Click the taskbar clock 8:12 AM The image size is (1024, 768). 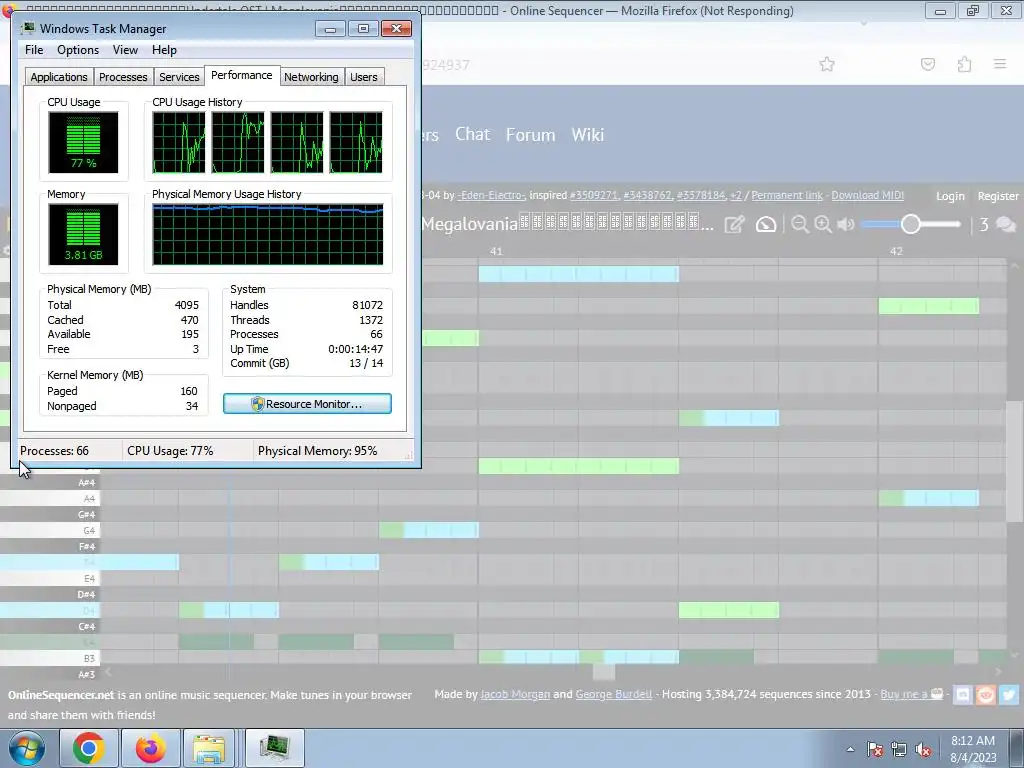(973, 741)
